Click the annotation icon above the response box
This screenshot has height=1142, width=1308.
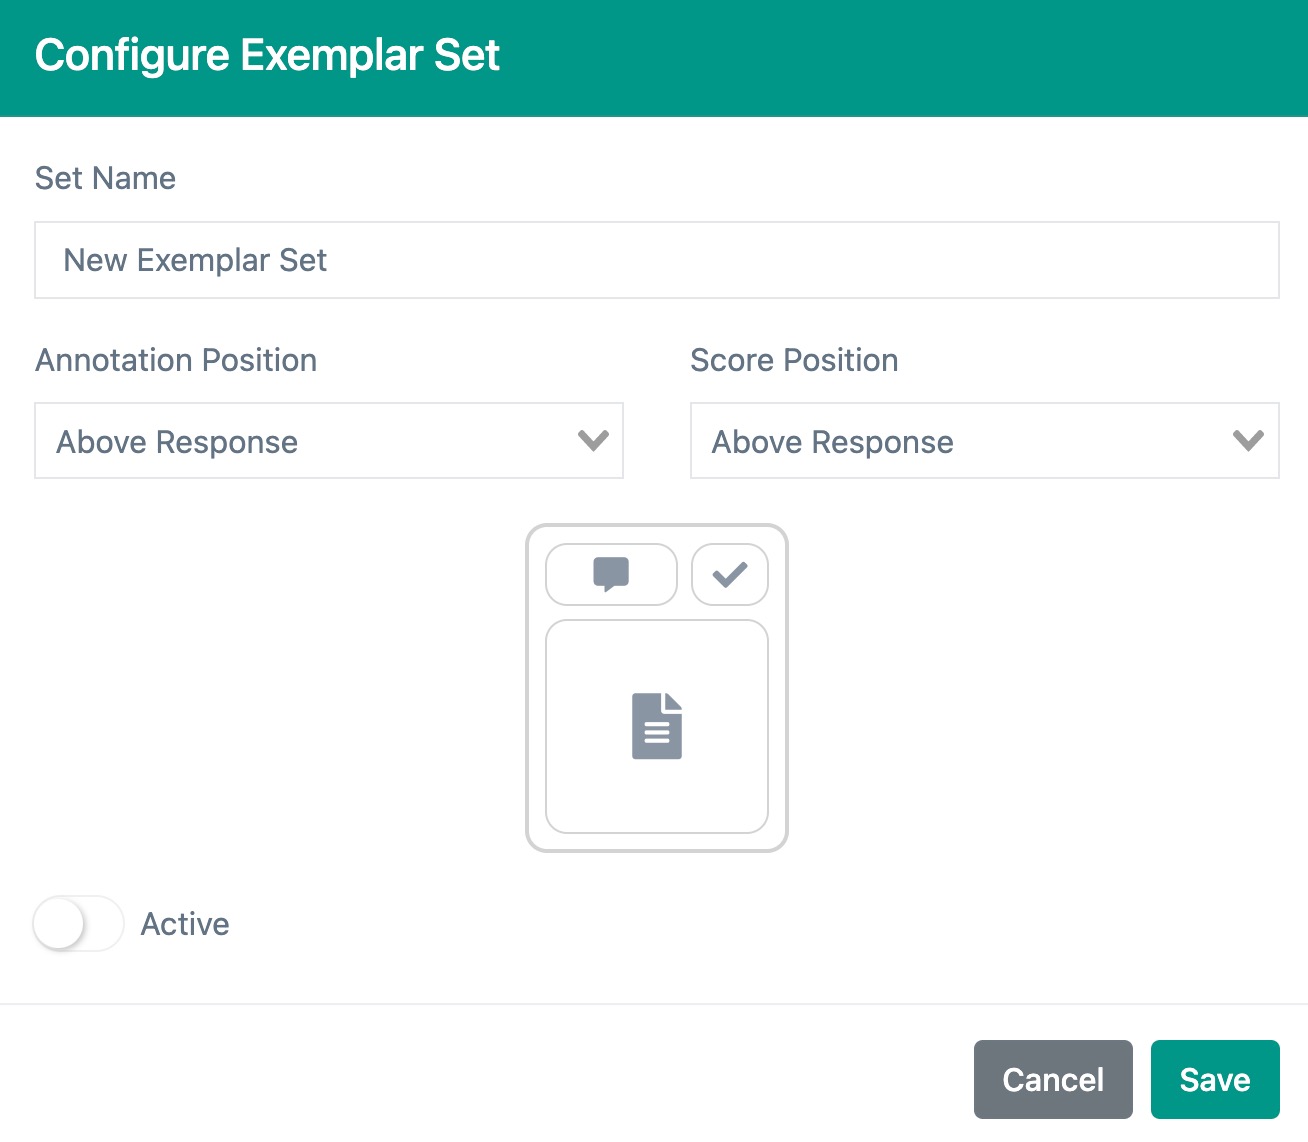(x=611, y=574)
